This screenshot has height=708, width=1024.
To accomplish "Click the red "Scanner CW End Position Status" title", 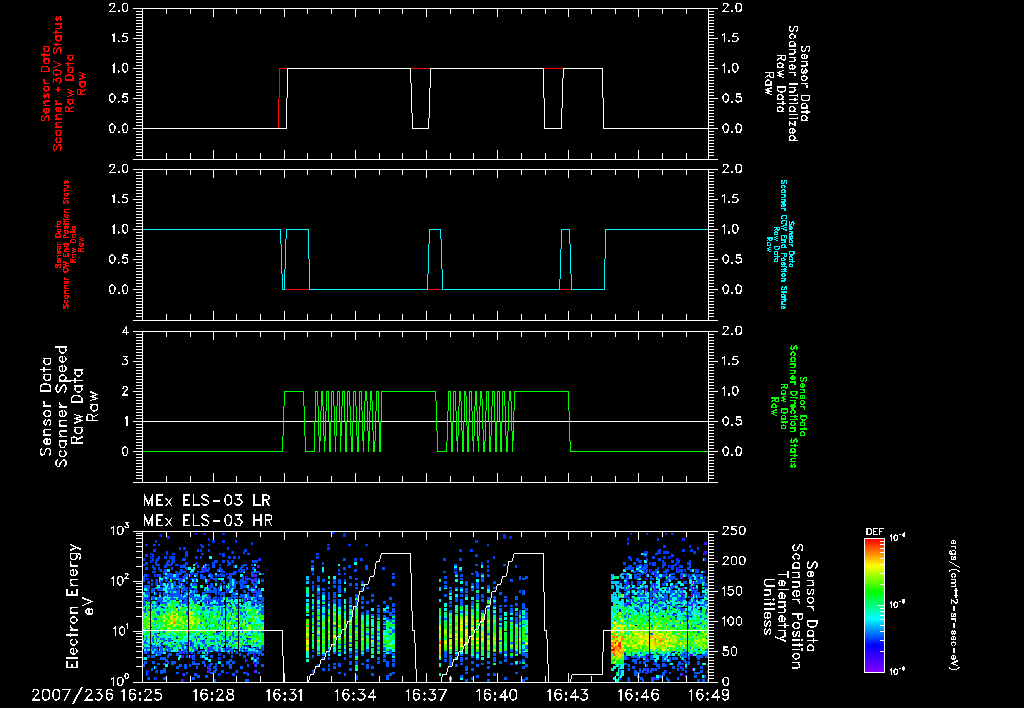I will click(x=70, y=244).
